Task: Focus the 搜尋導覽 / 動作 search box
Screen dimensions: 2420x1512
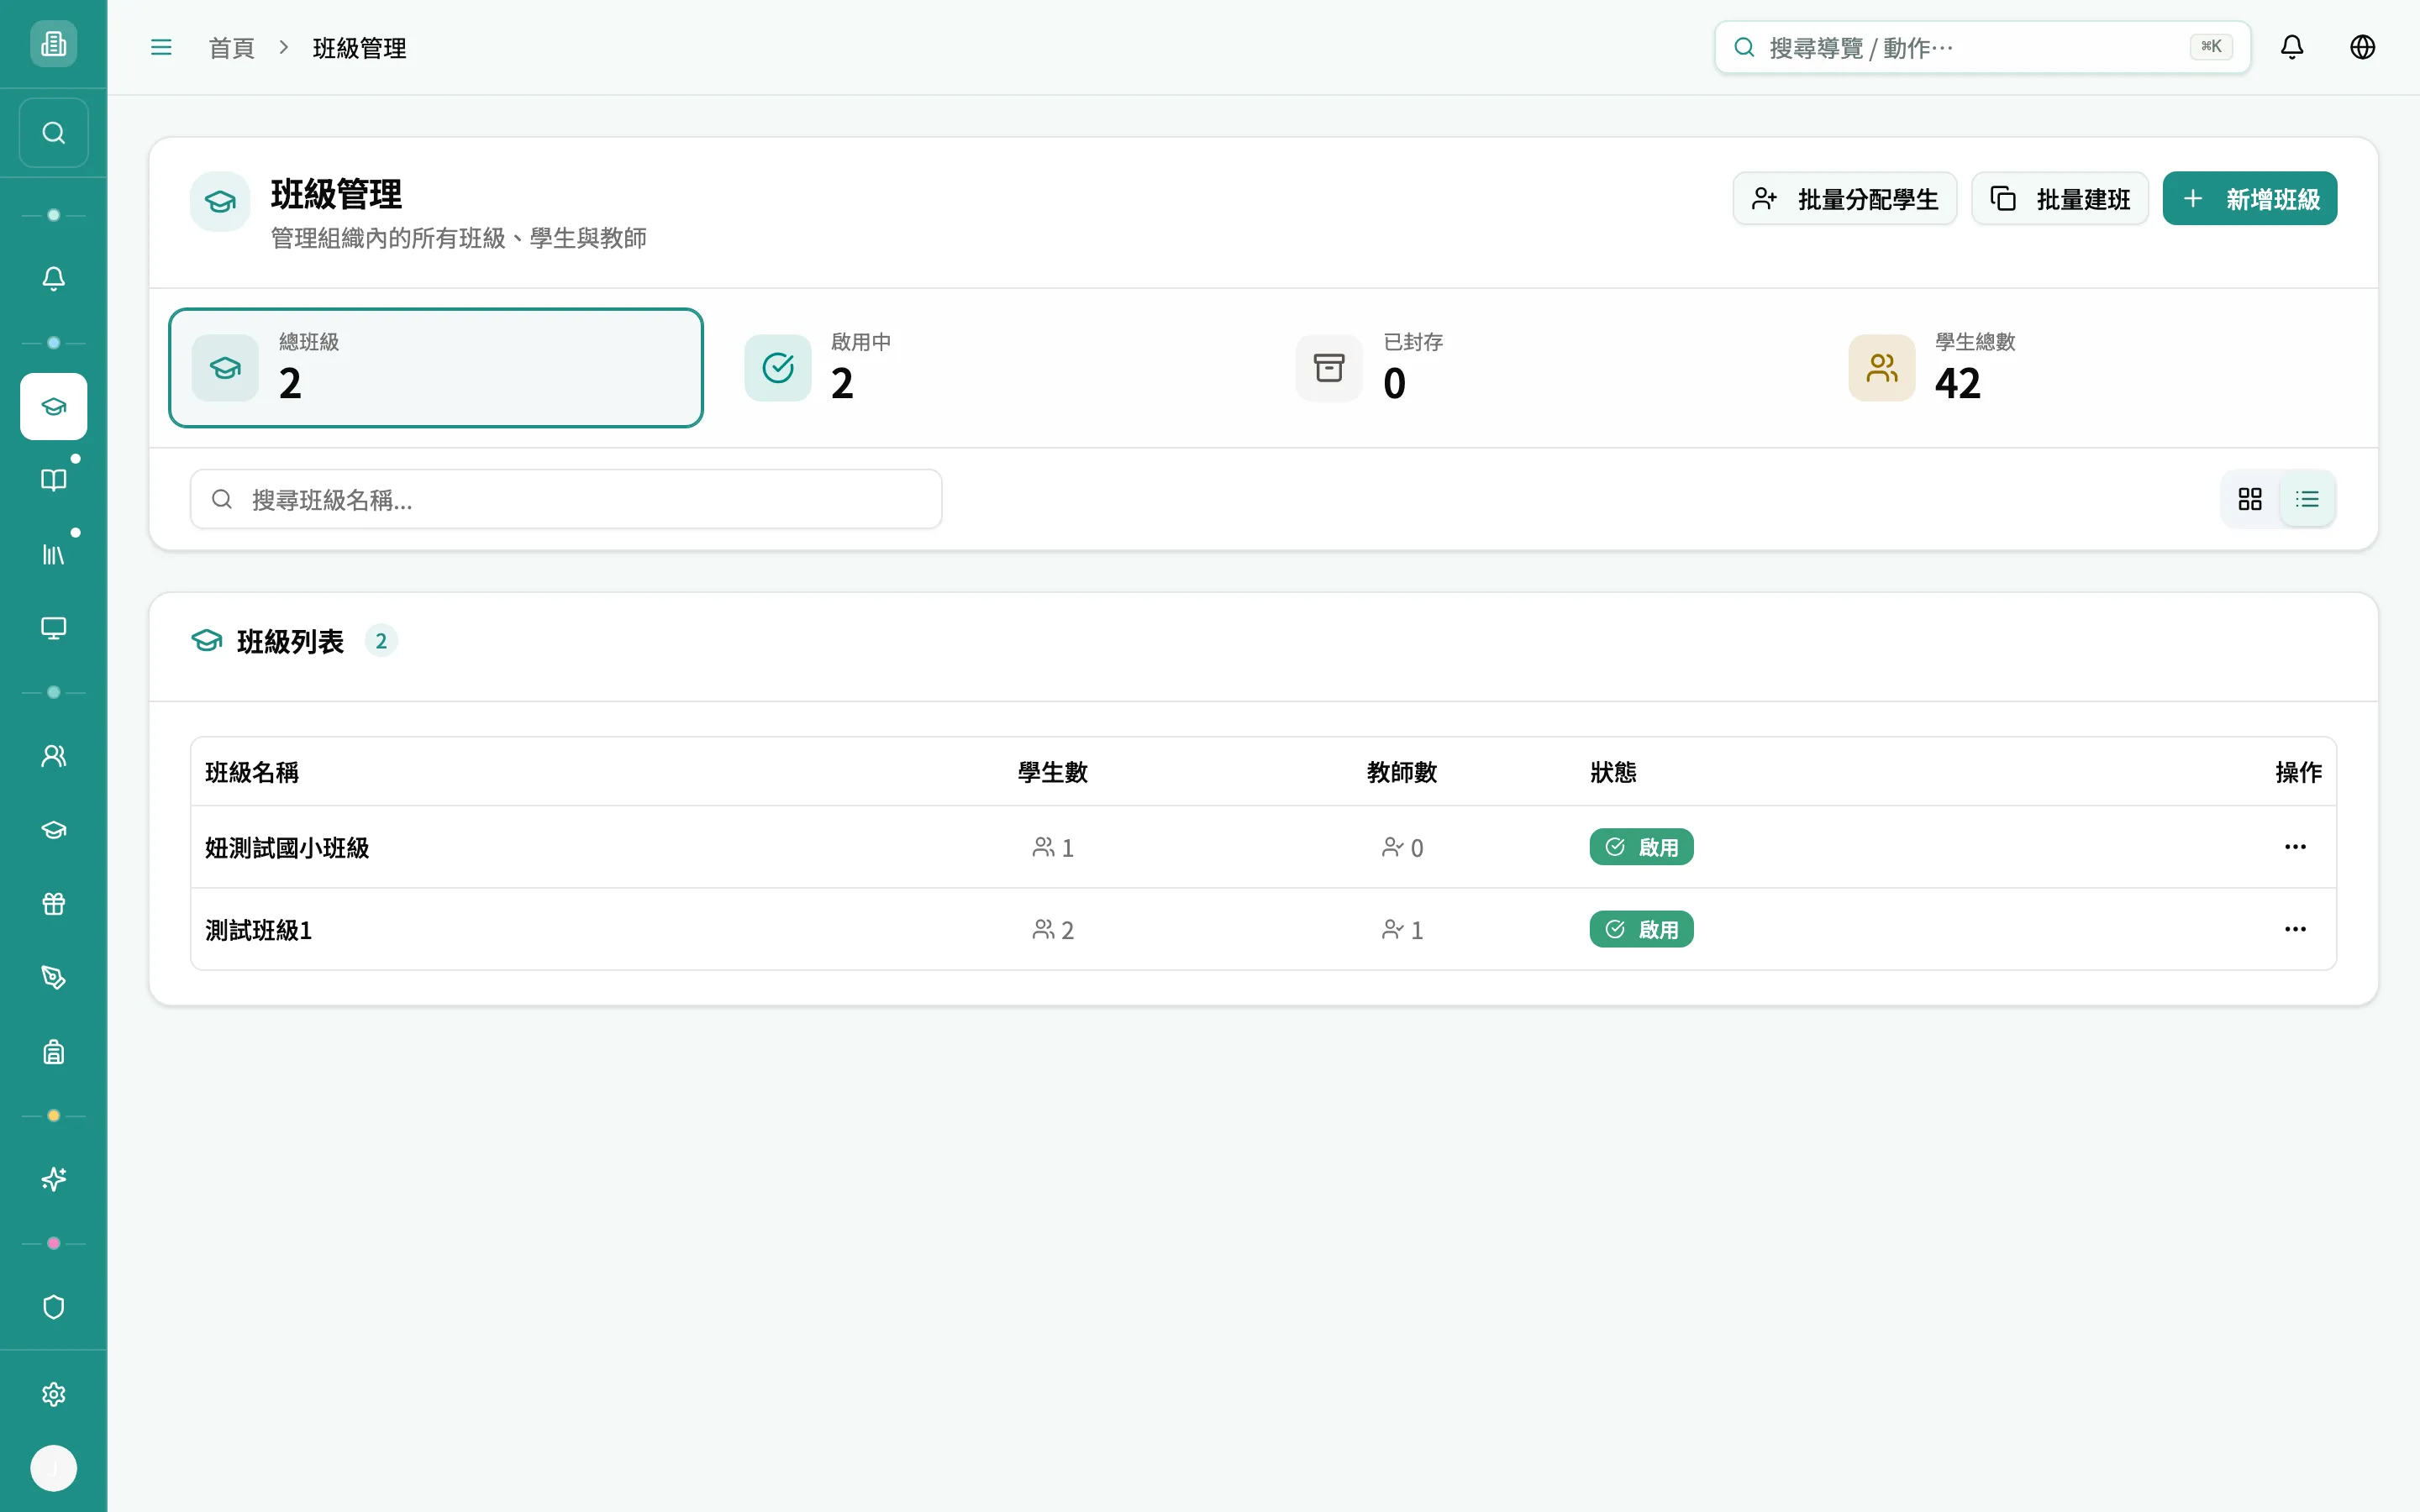Action: pyautogui.click(x=1982, y=47)
